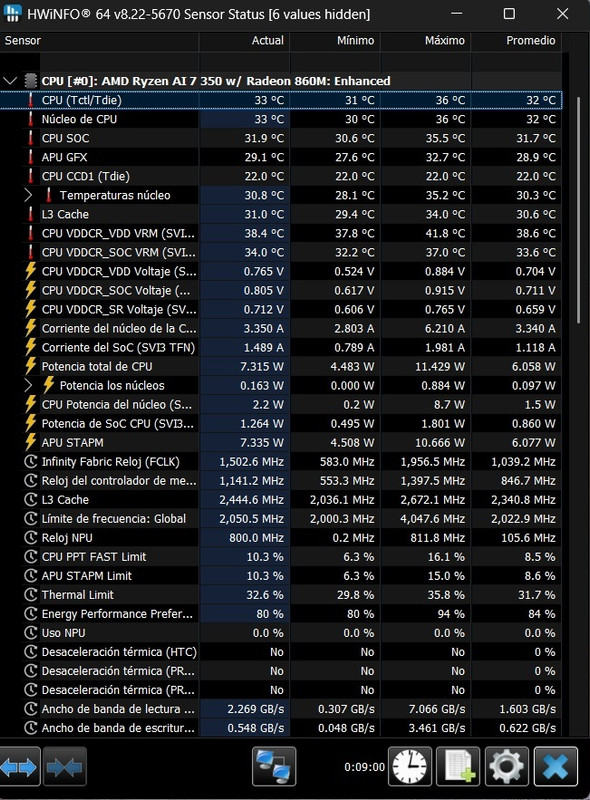Expand the Potencia los núcleos subtree
This screenshot has height=800, width=590.
pos(28,385)
